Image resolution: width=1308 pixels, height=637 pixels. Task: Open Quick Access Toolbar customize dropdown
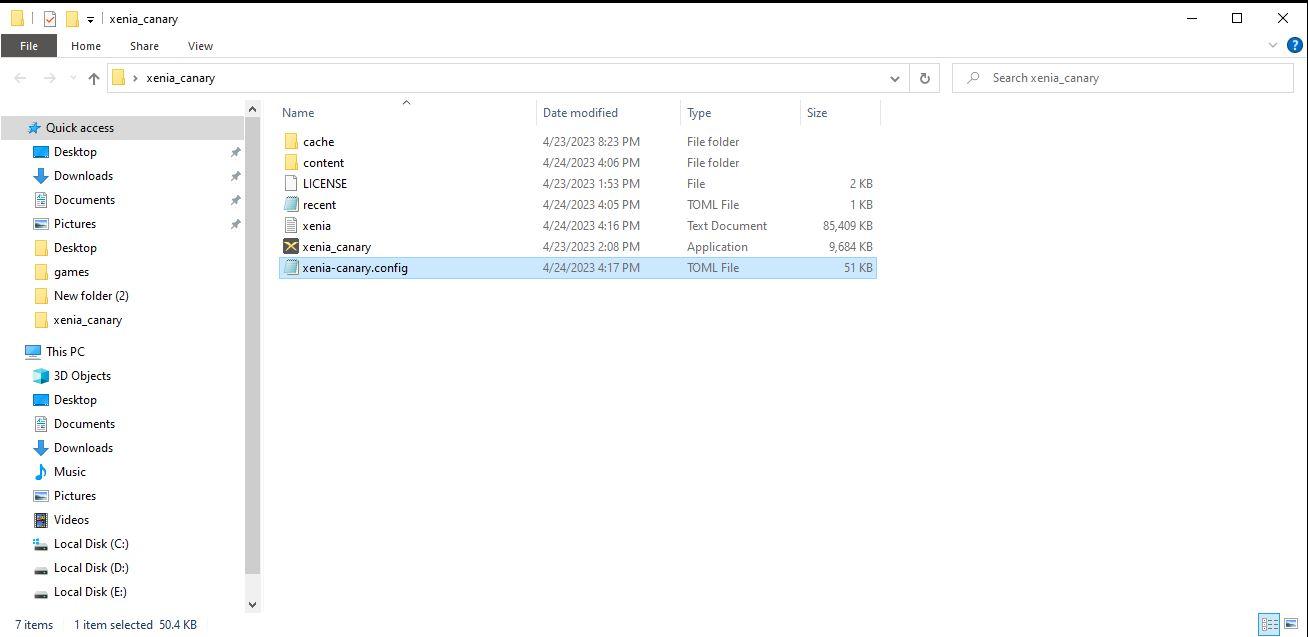pyautogui.click(x=90, y=19)
